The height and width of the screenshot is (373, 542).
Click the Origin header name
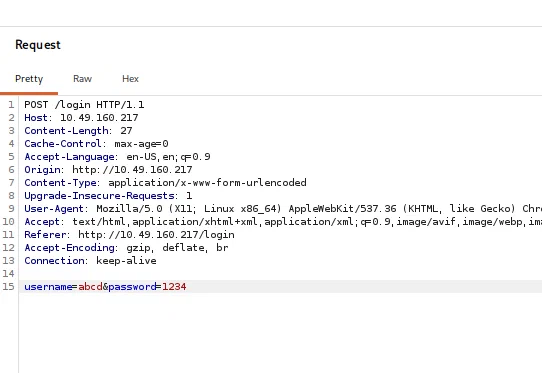(x=42, y=170)
